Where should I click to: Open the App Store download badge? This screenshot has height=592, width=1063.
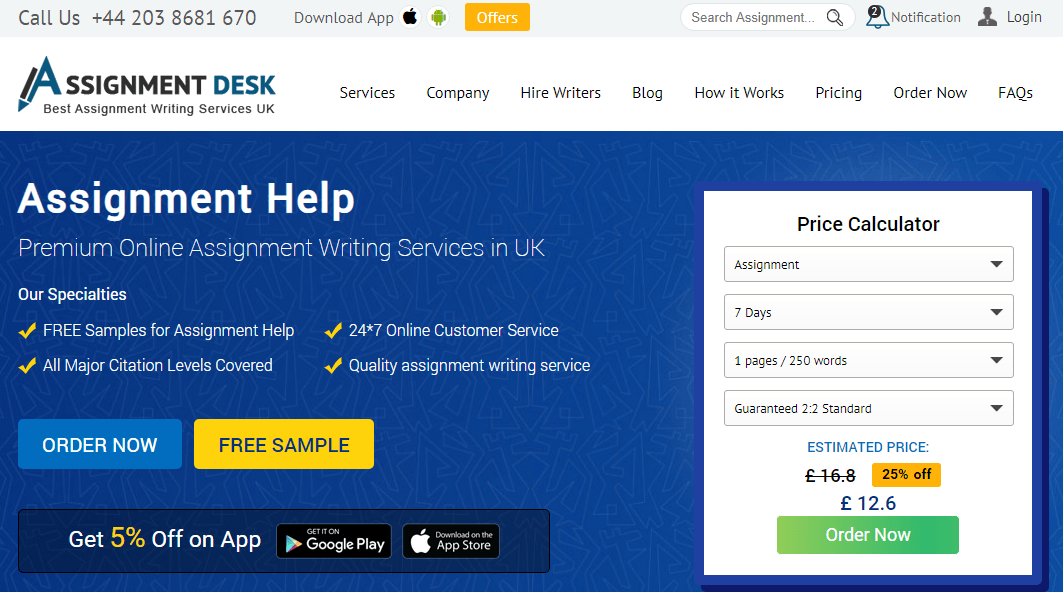(x=451, y=541)
